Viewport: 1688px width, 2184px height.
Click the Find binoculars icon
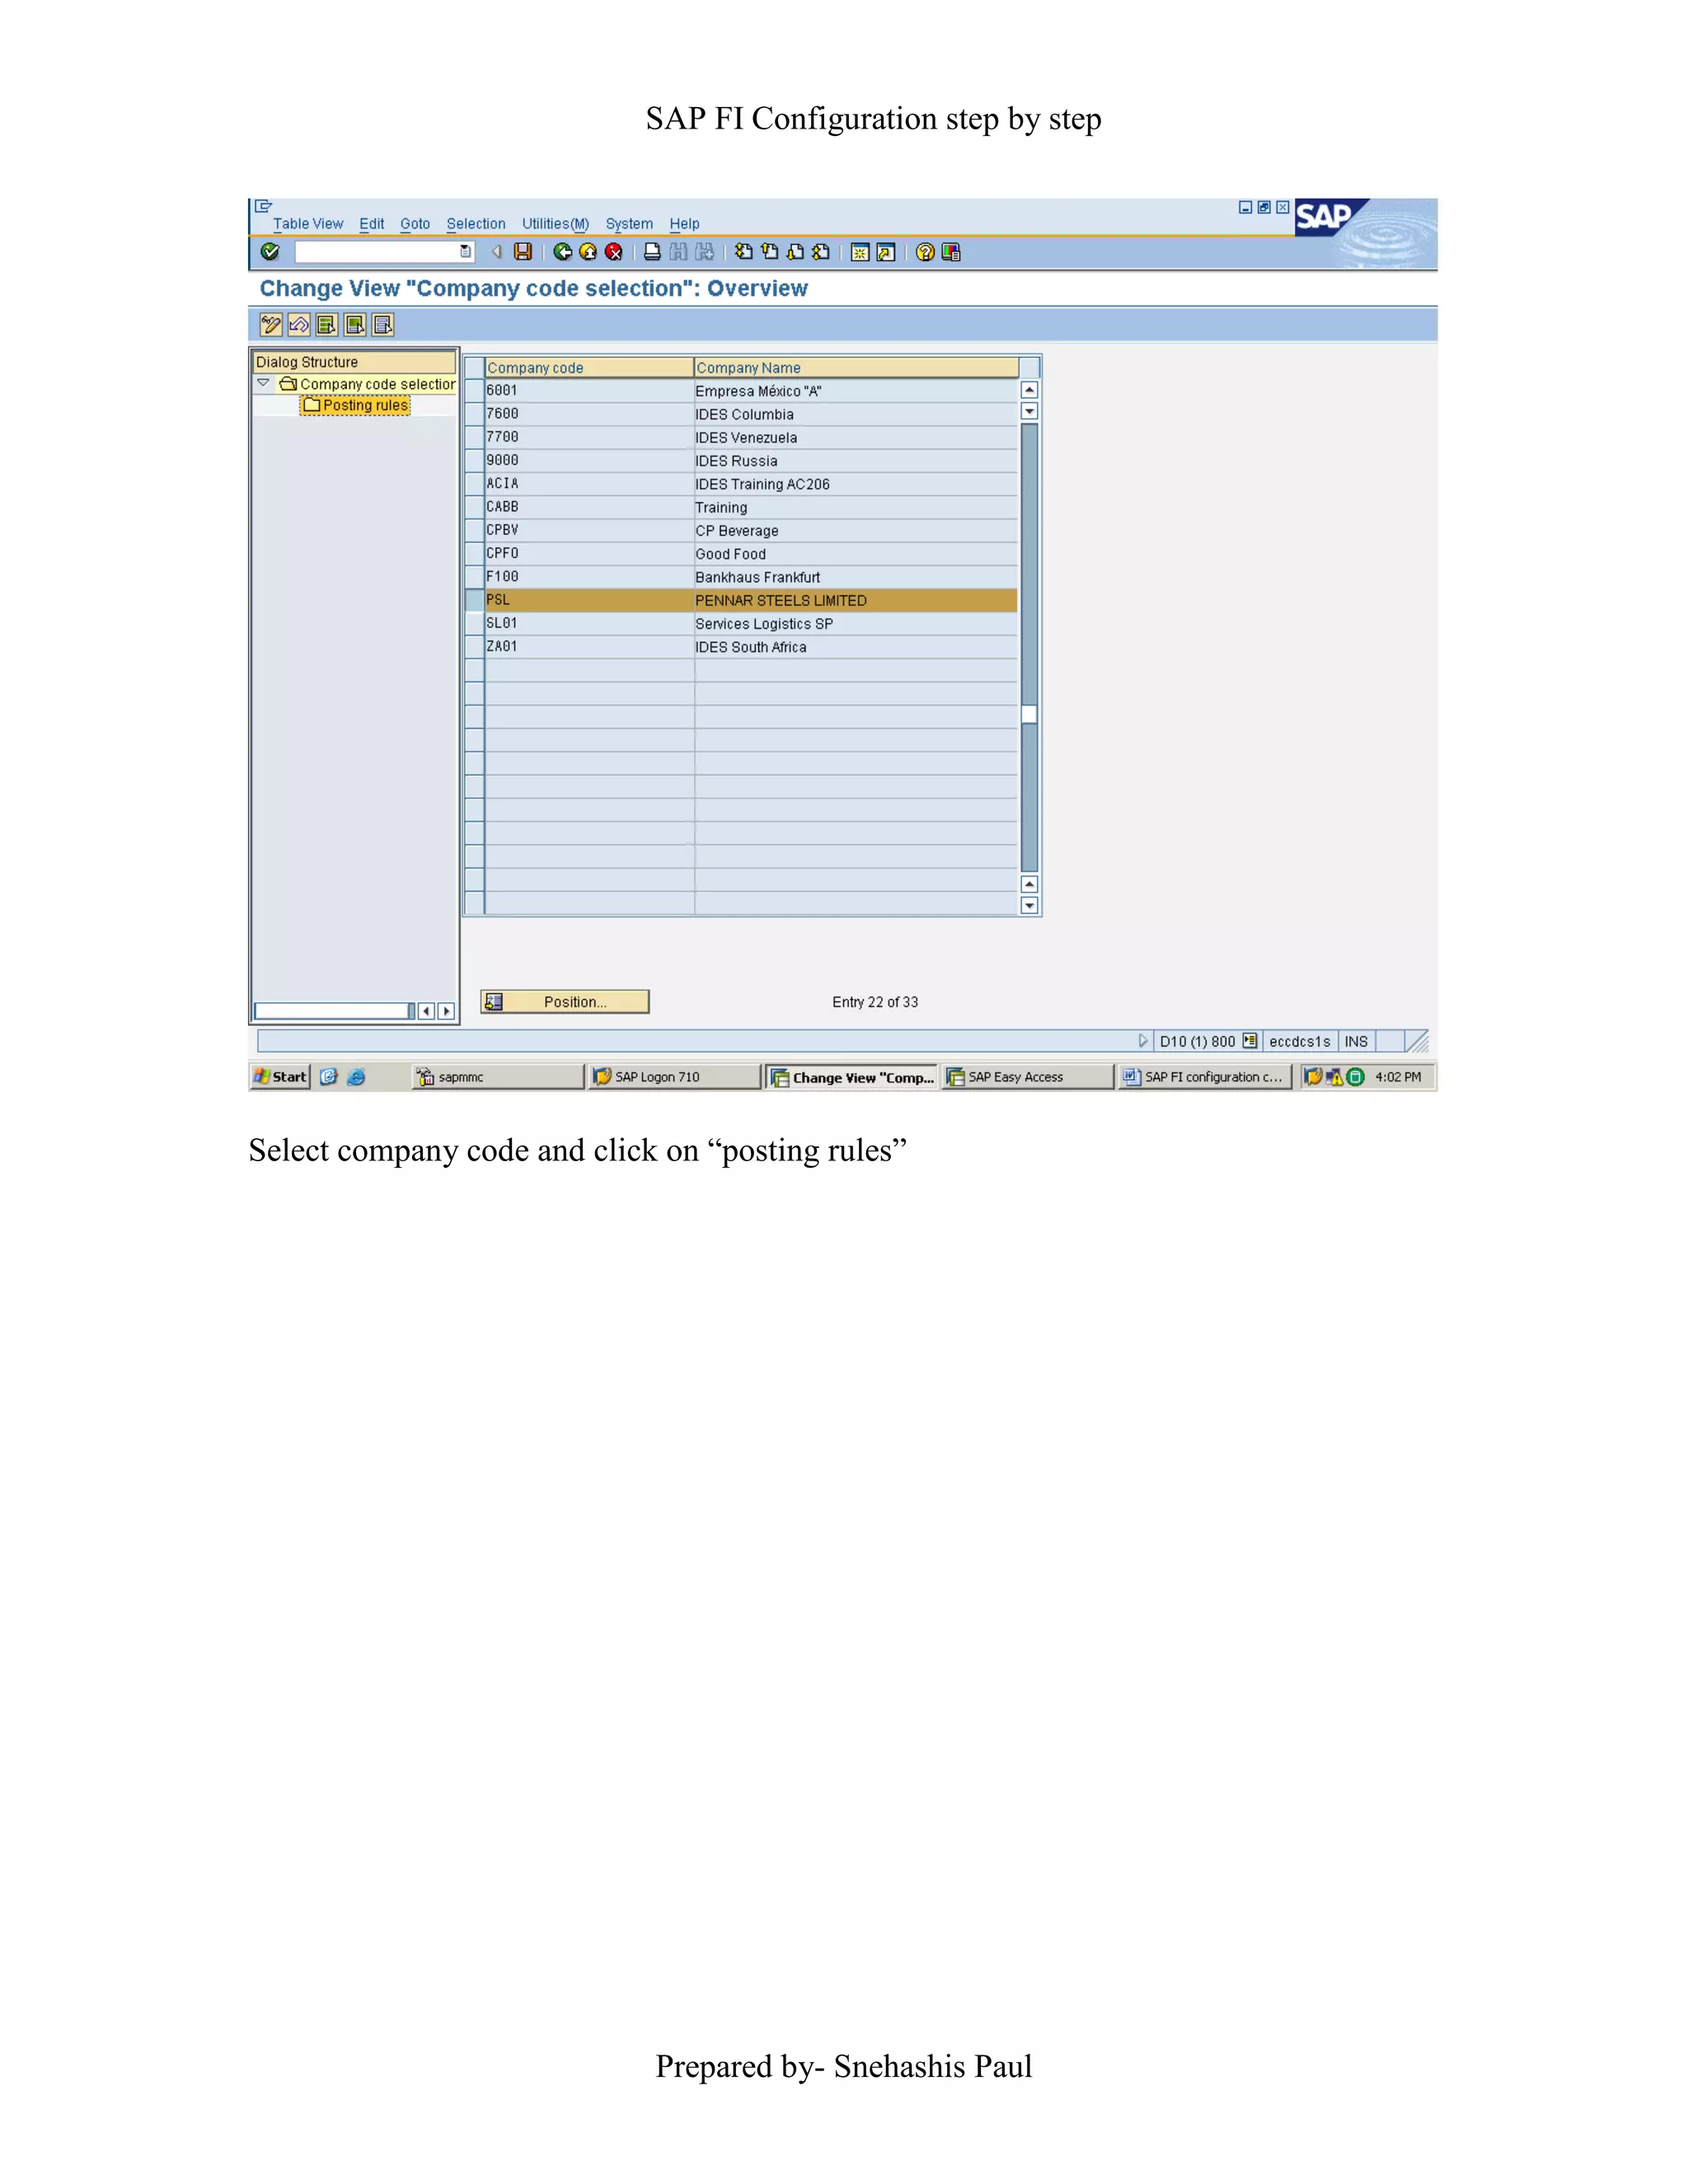678,252
